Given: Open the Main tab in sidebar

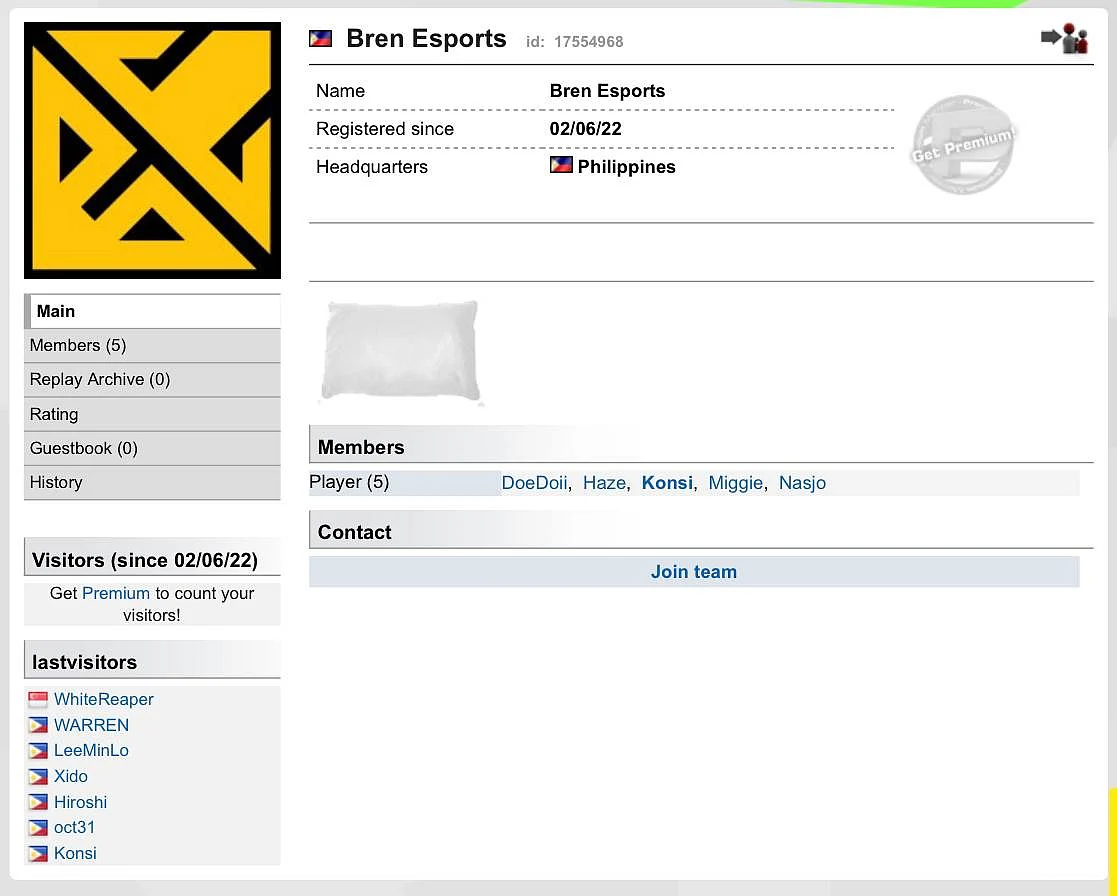Looking at the screenshot, I should click(x=152, y=311).
